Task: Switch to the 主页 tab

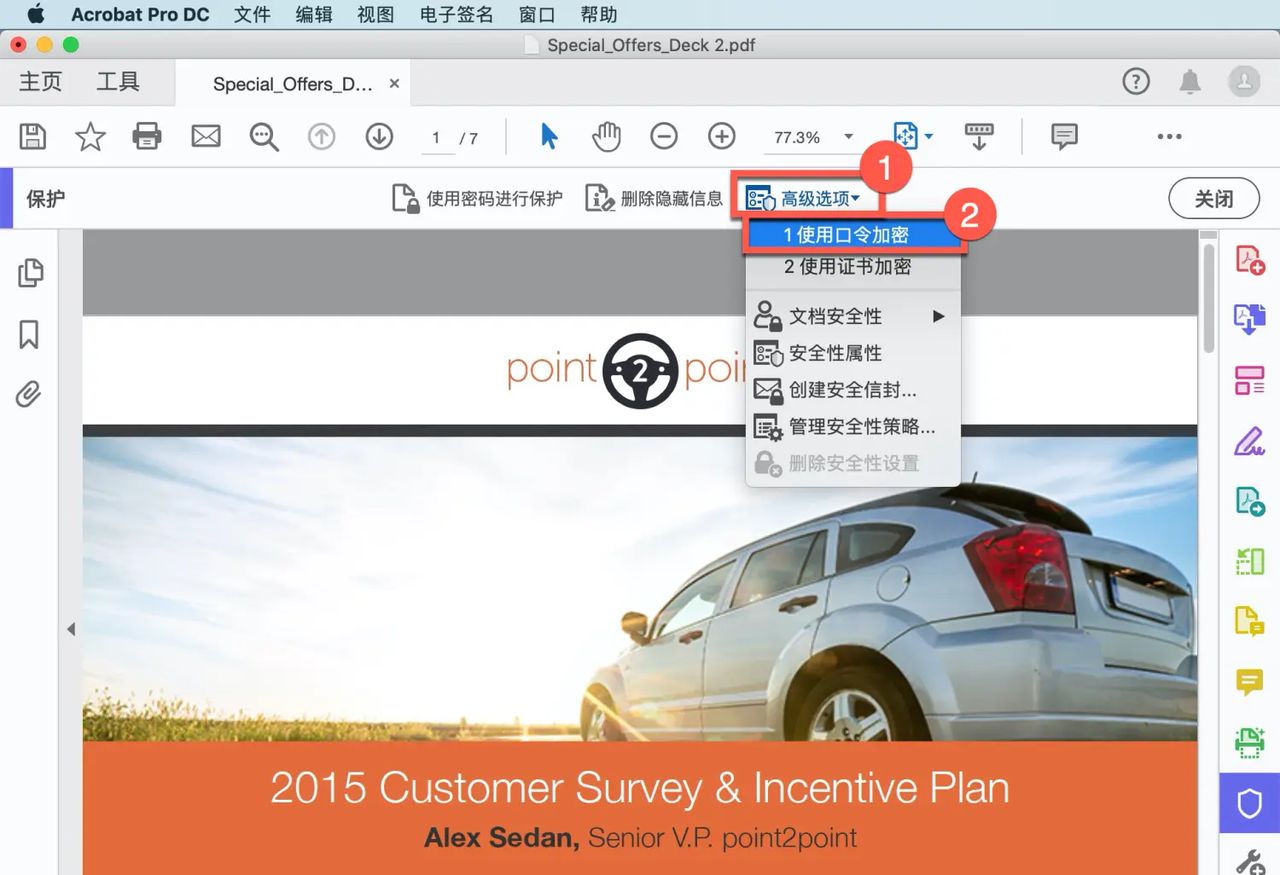Action: (40, 82)
